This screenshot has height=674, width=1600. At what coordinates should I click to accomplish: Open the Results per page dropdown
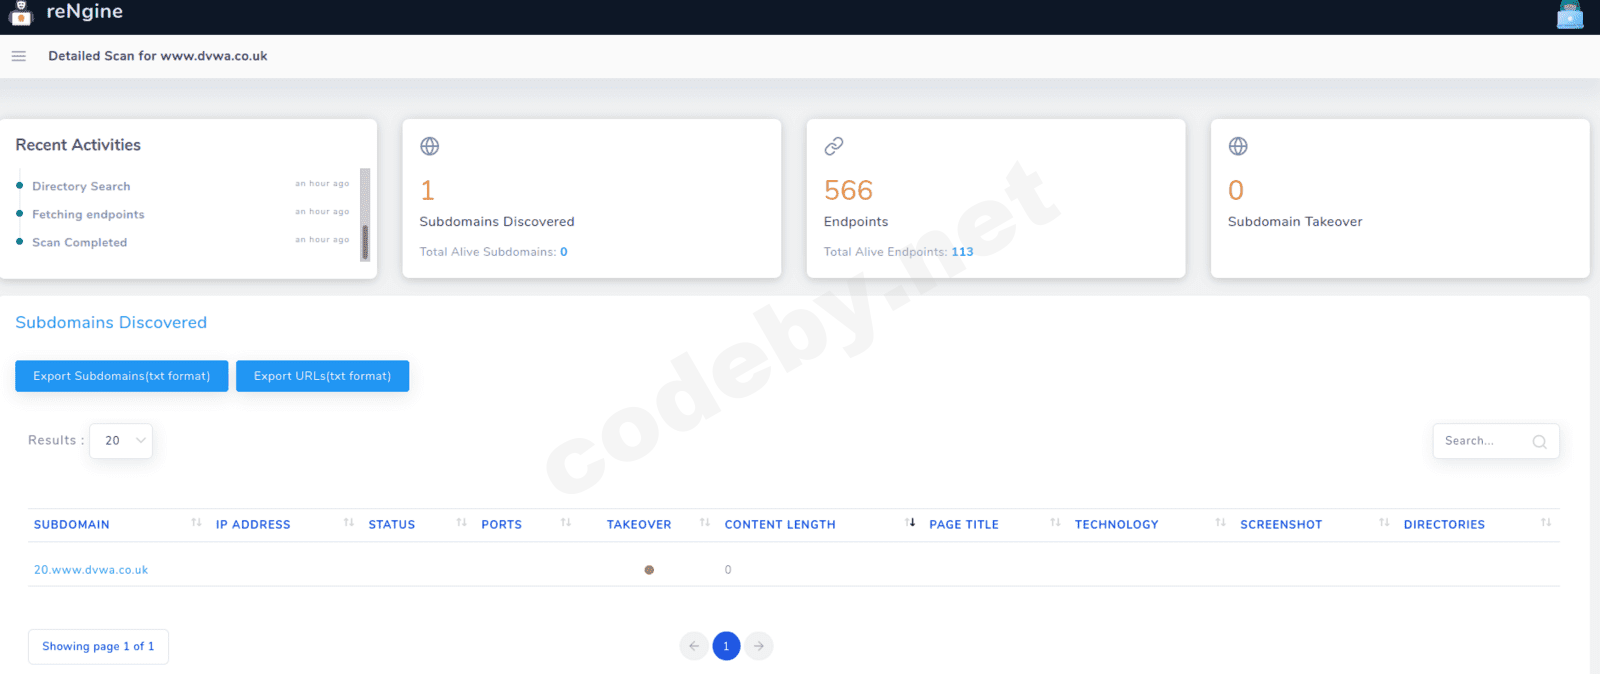point(121,440)
